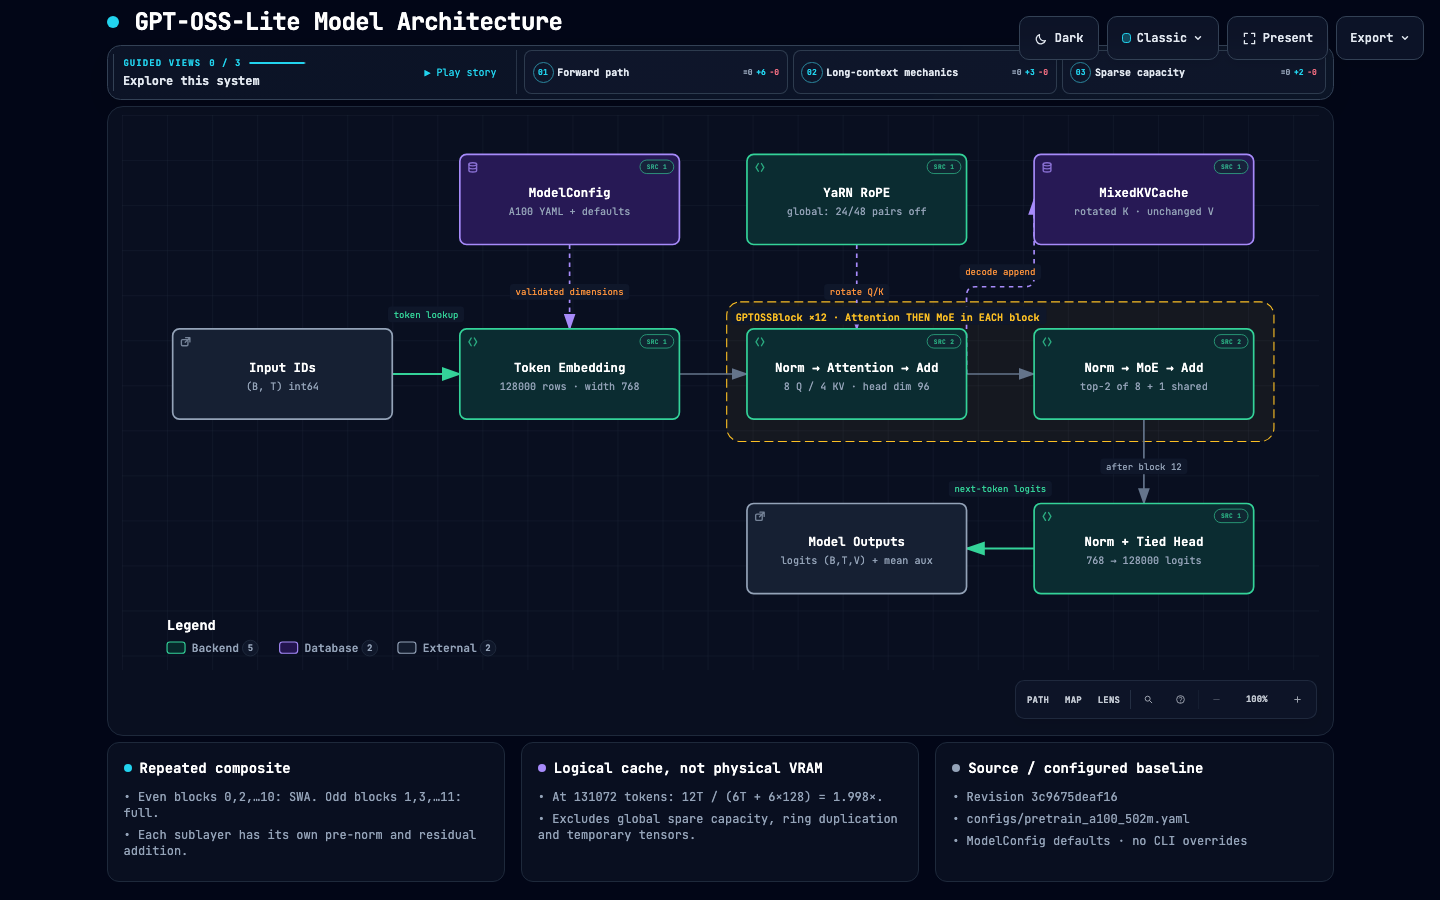This screenshot has width=1440, height=900.
Task: Reset zoom via the 100% label
Action: pos(1257,700)
